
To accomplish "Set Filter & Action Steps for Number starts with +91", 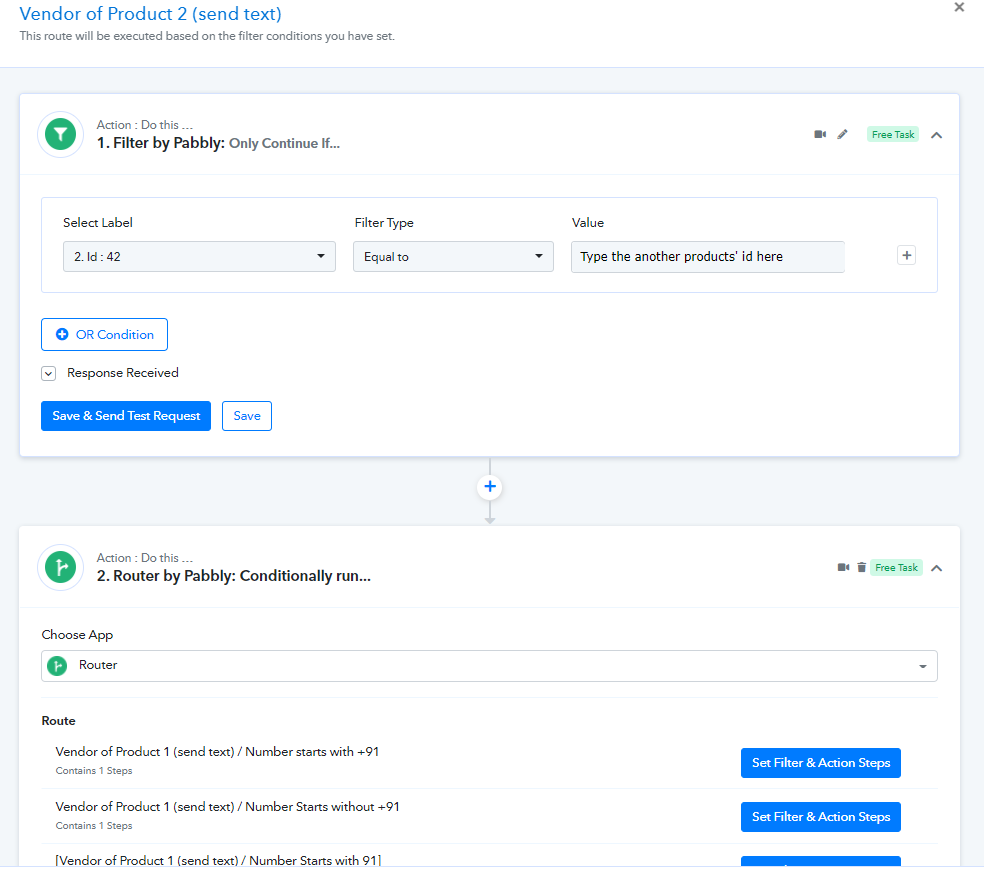I will 820,763.
